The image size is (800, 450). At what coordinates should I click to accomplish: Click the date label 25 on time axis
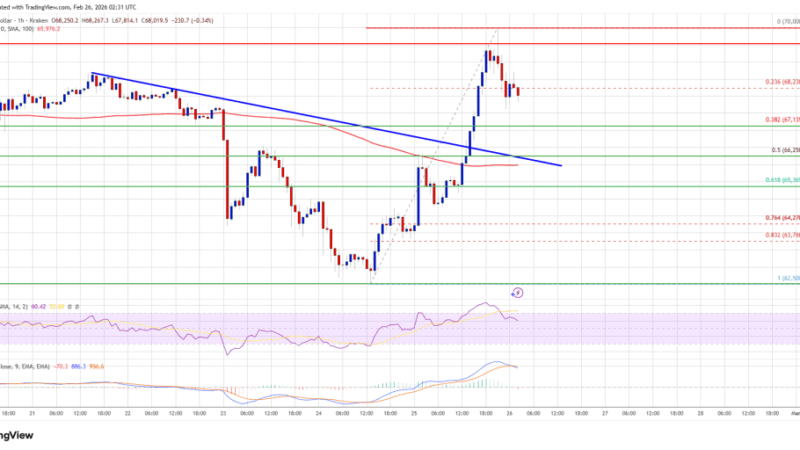point(414,413)
